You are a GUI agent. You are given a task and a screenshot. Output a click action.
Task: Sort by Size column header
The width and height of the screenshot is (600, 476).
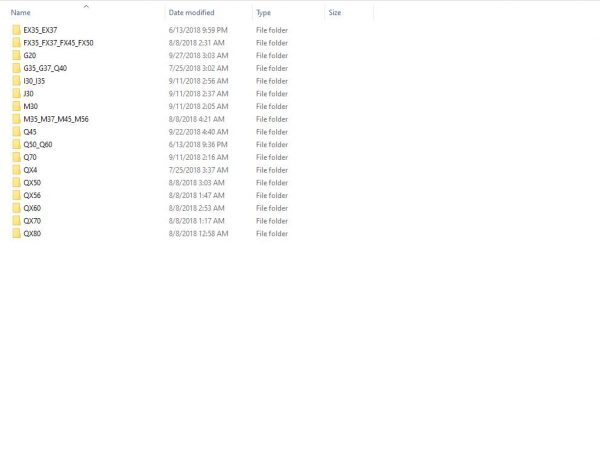(334, 13)
